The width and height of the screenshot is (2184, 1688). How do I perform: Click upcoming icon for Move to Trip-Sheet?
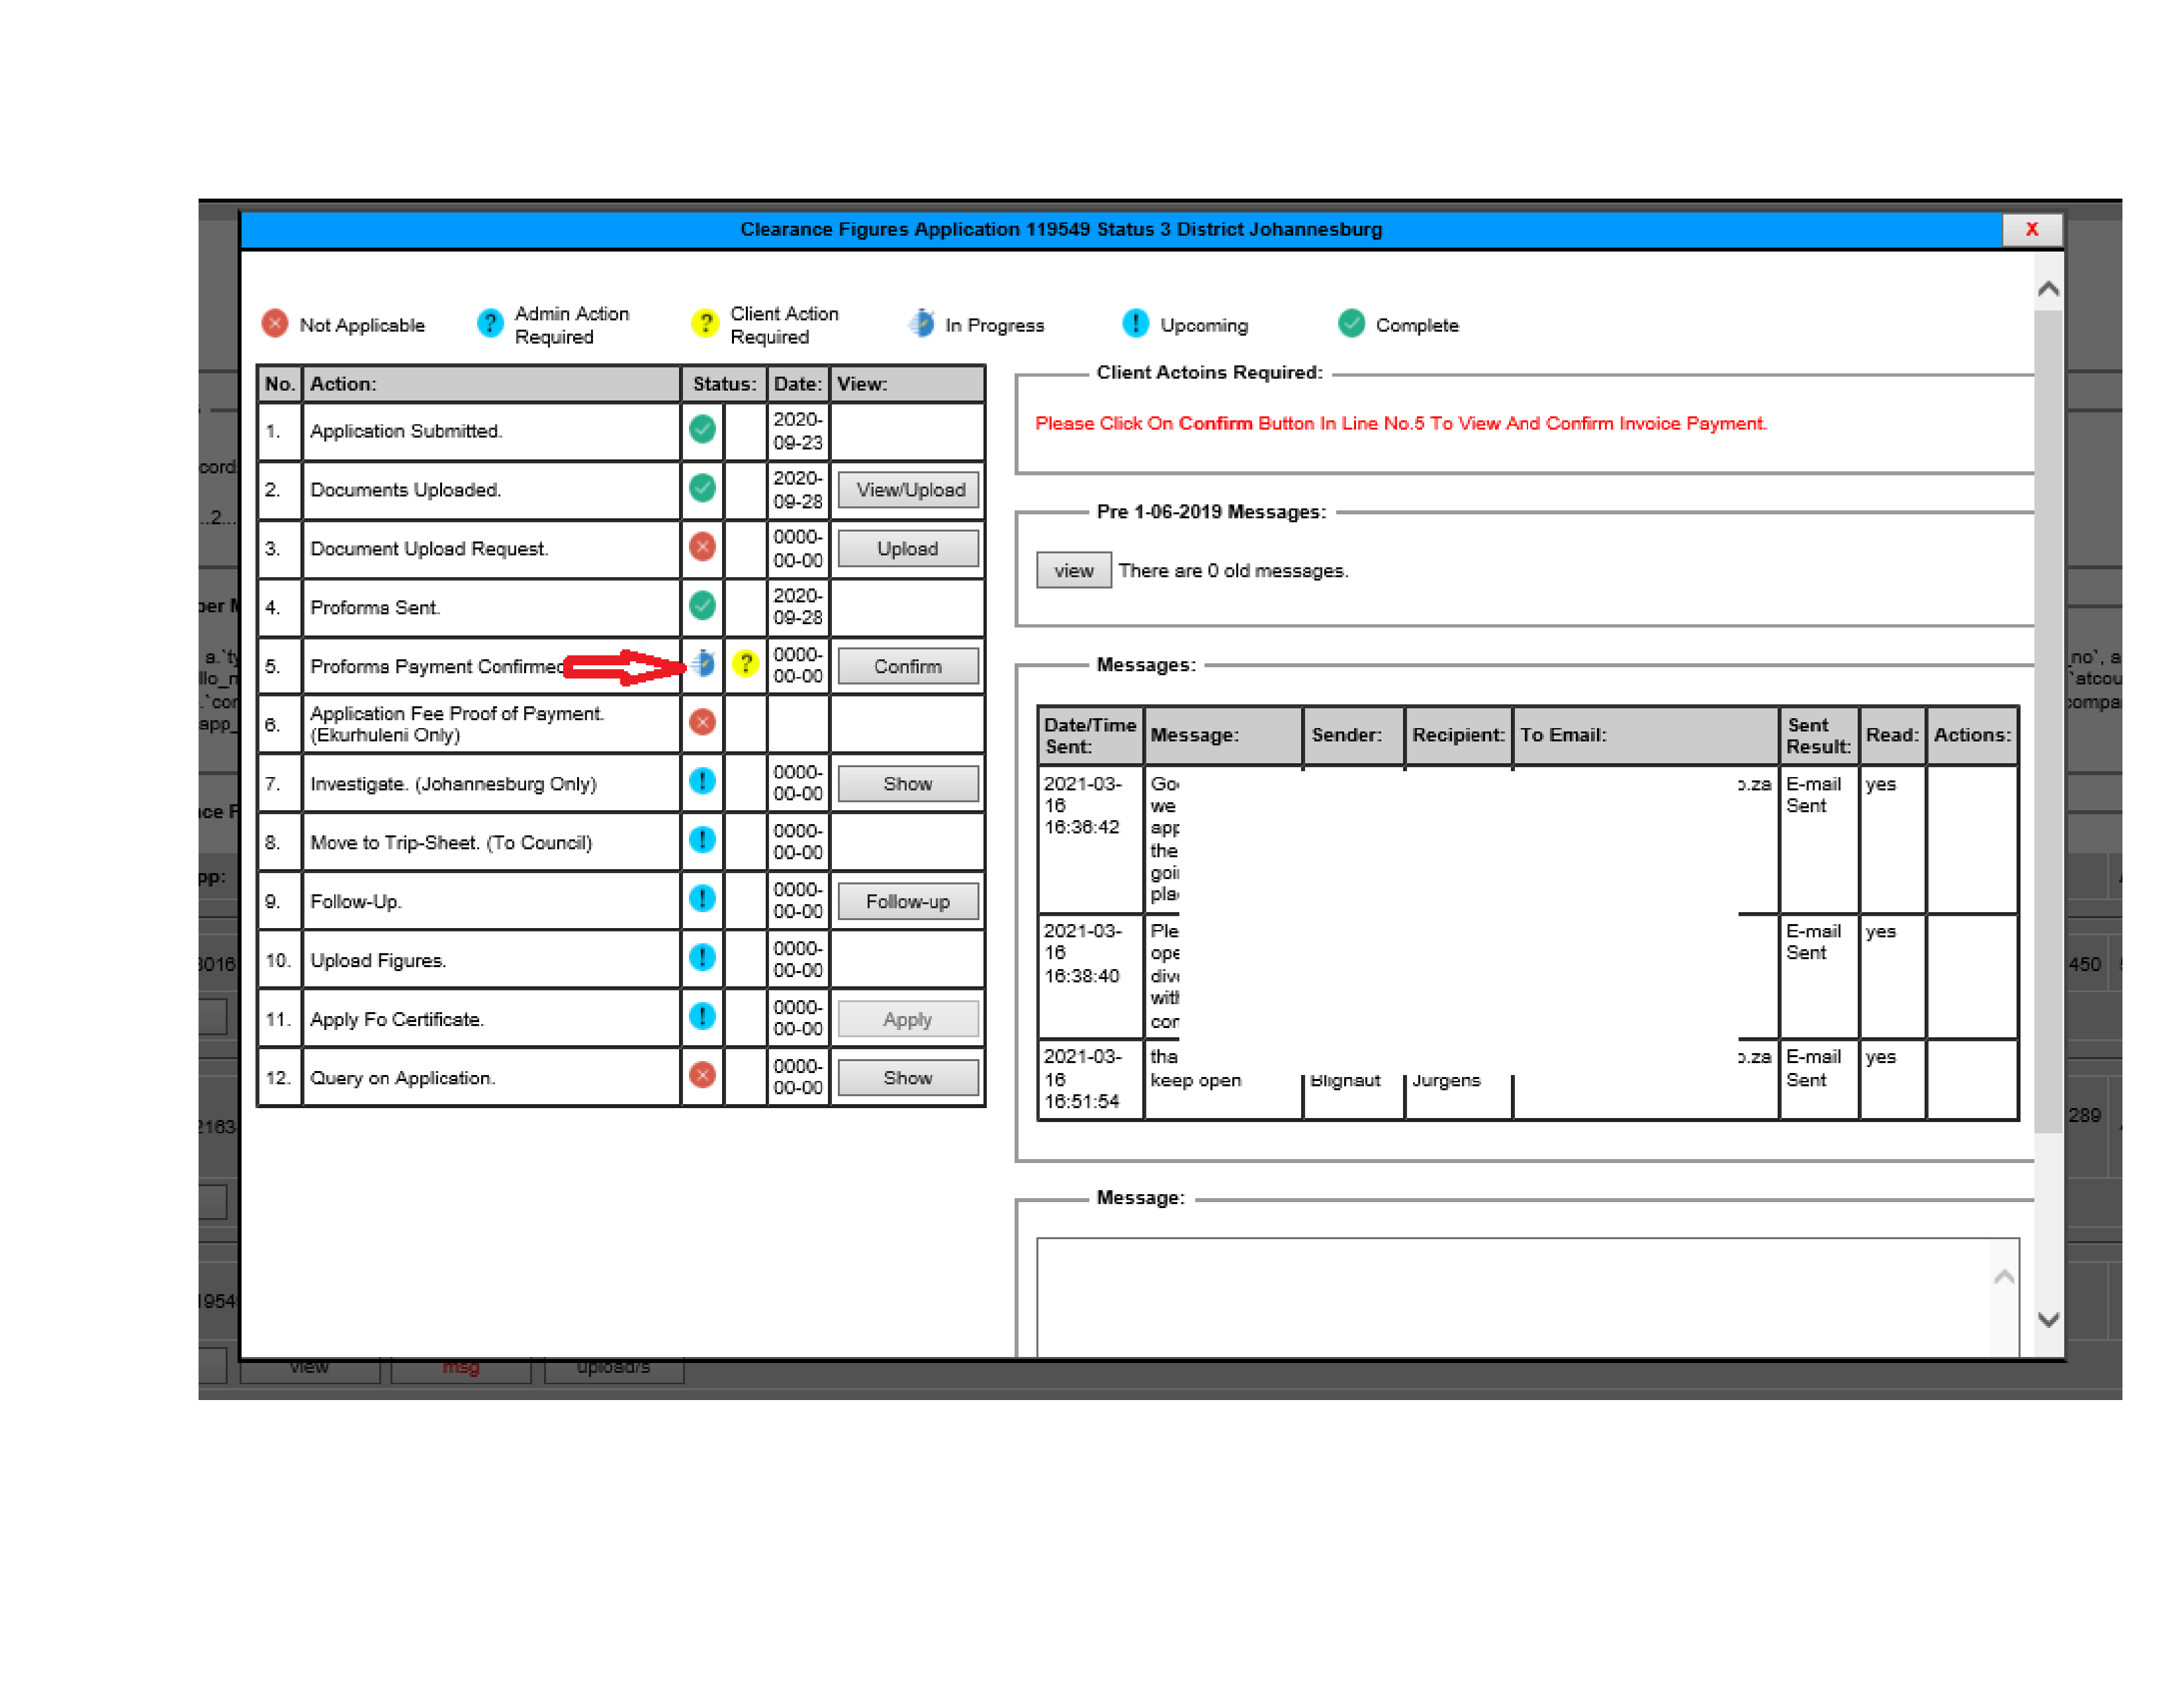coord(702,840)
